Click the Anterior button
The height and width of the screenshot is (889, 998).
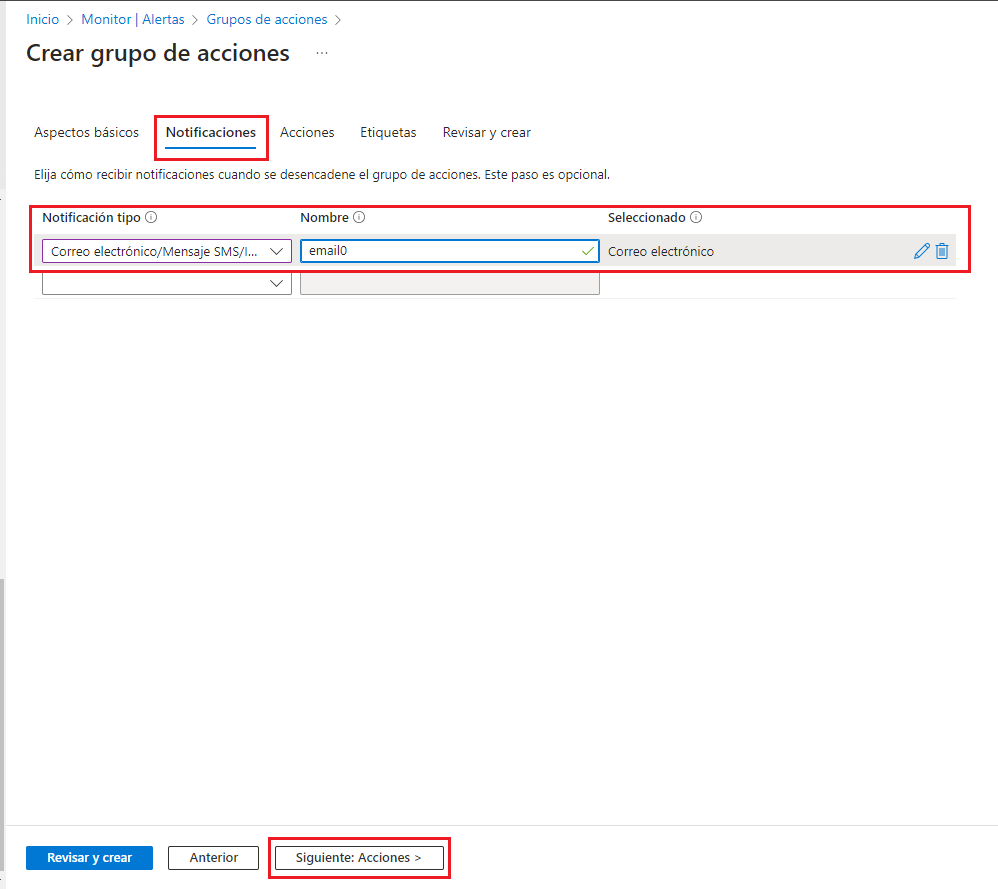213,857
